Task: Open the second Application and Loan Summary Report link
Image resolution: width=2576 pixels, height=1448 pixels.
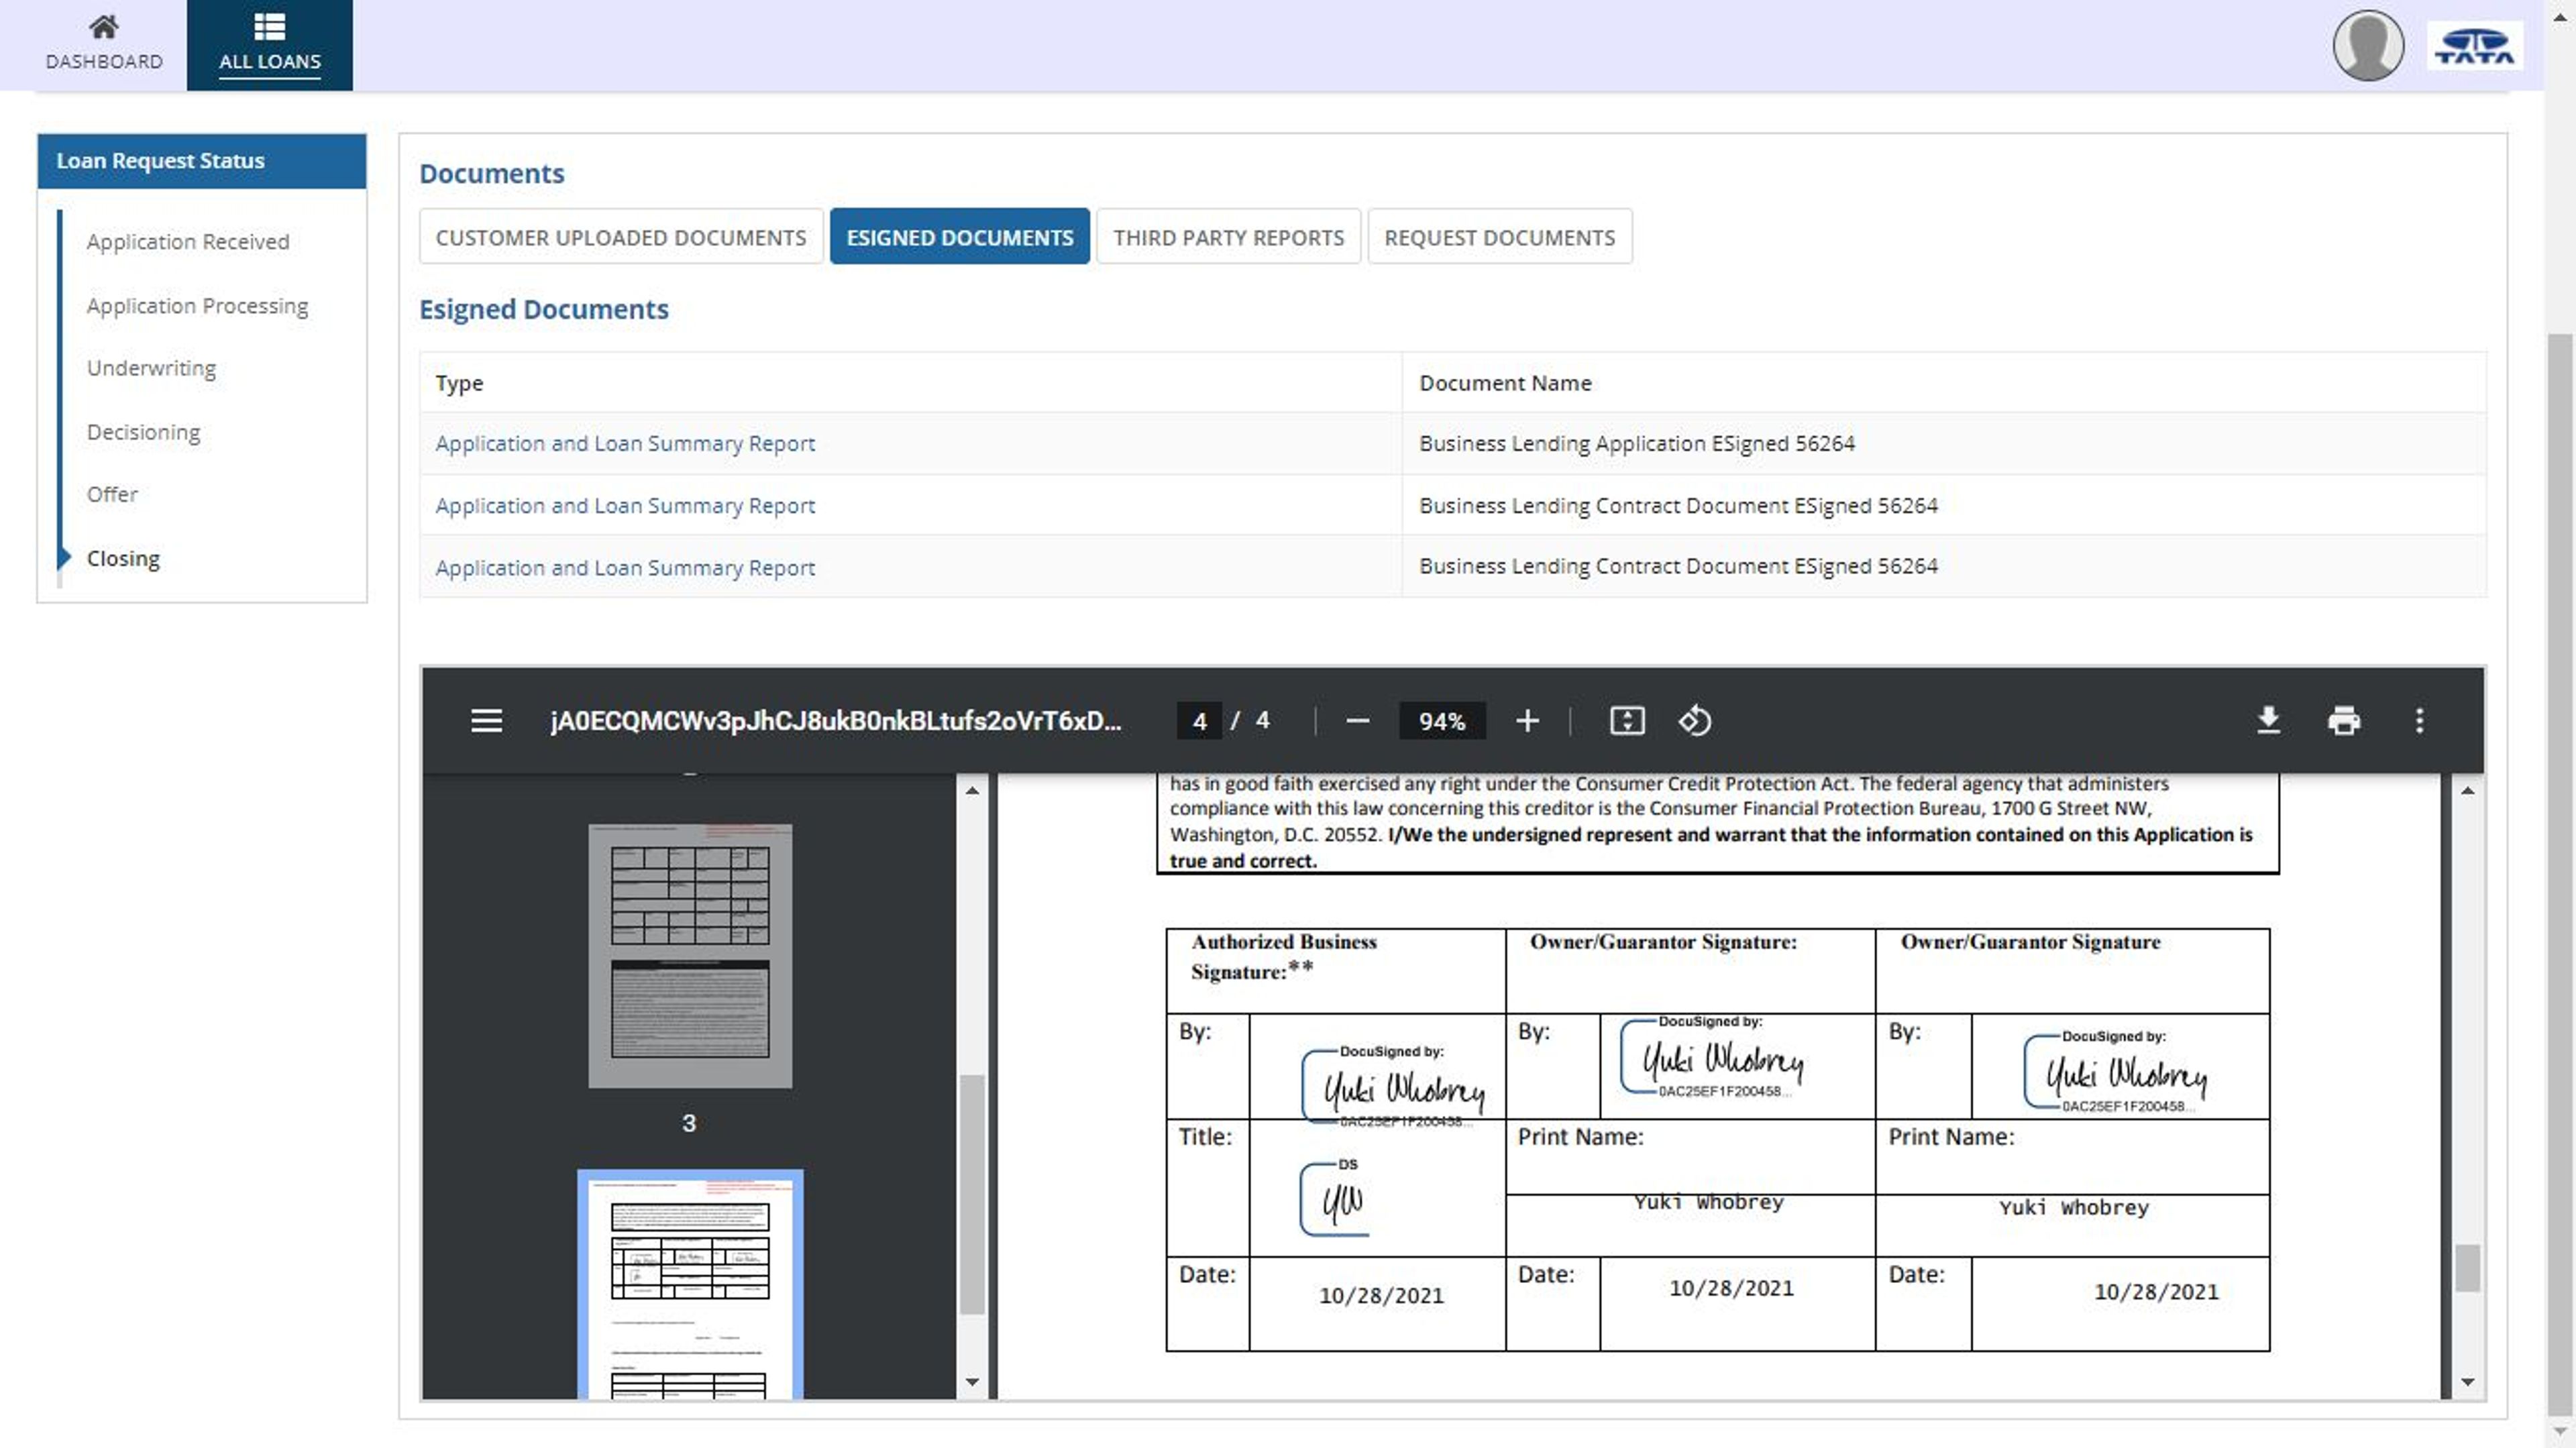Action: tap(625, 506)
